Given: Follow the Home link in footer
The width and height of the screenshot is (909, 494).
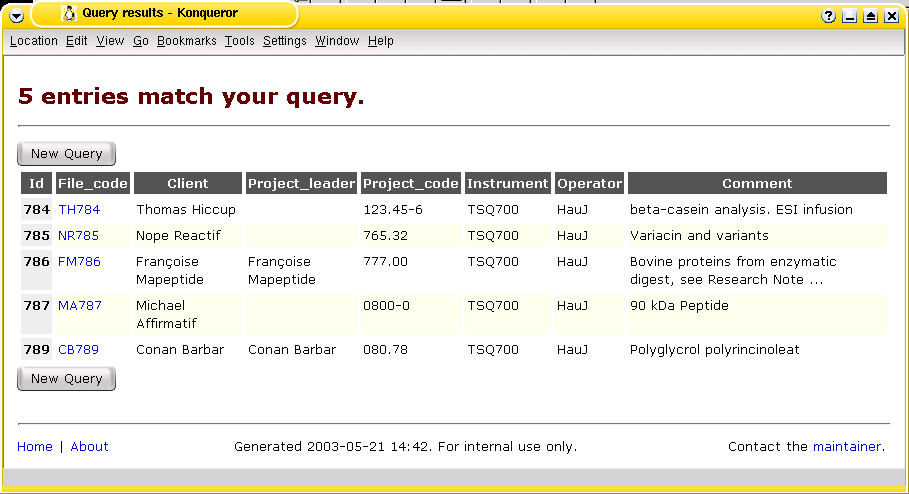Looking at the screenshot, I should (x=35, y=446).
